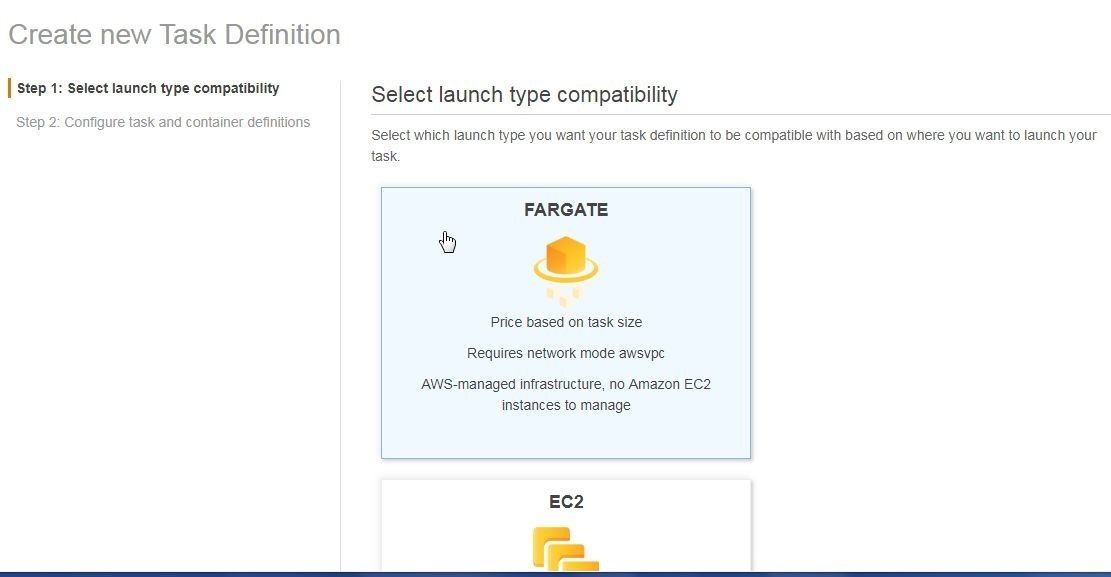The height and width of the screenshot is (577, 1111).
Task: Choose EC2 as the launch compatibility option
Action: [x=566, y=525]
